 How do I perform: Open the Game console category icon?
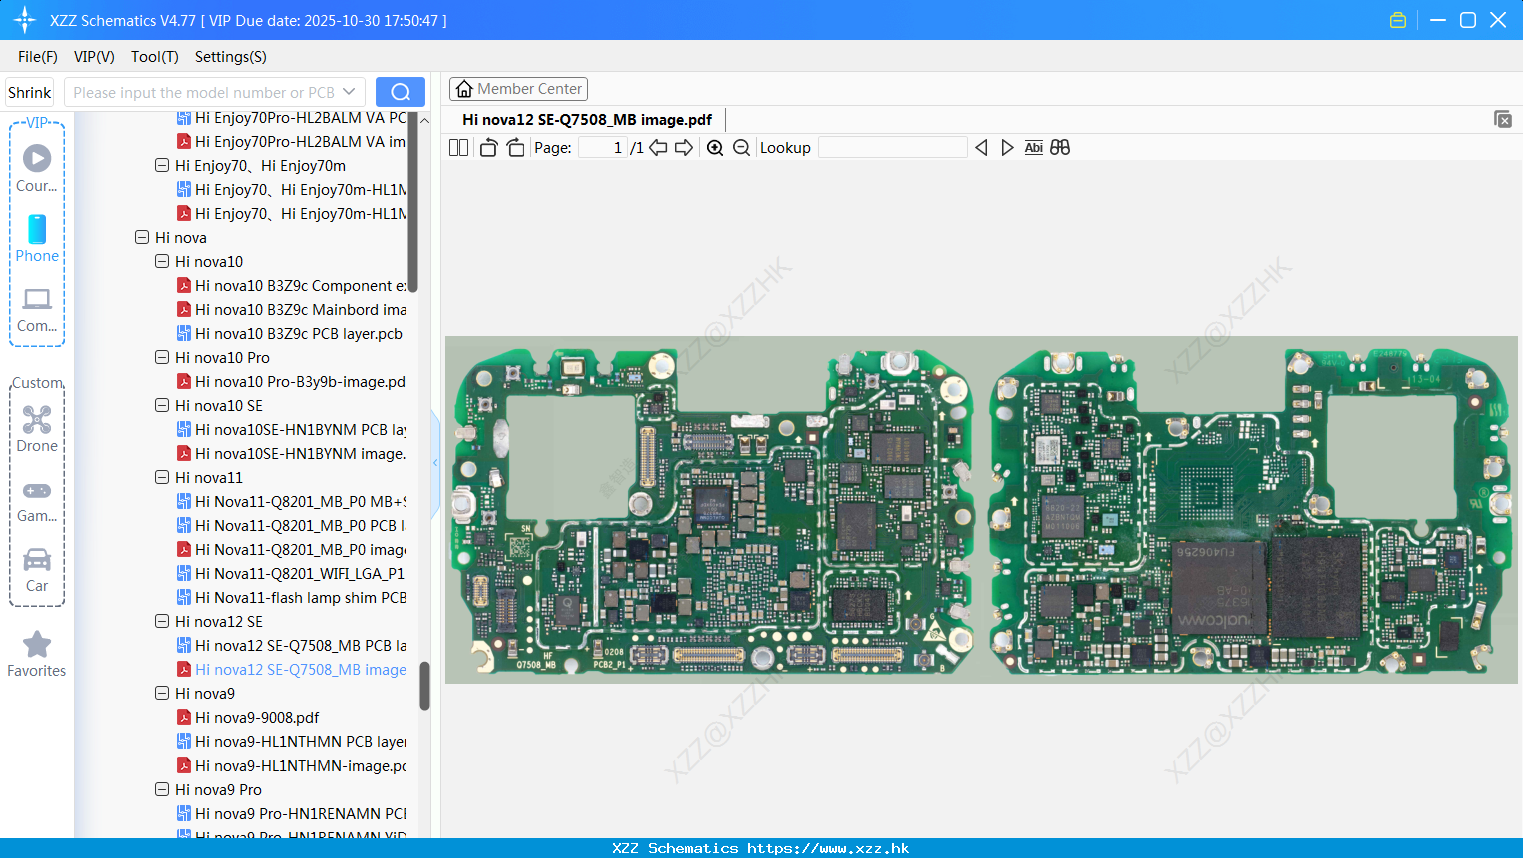(37, 500)
